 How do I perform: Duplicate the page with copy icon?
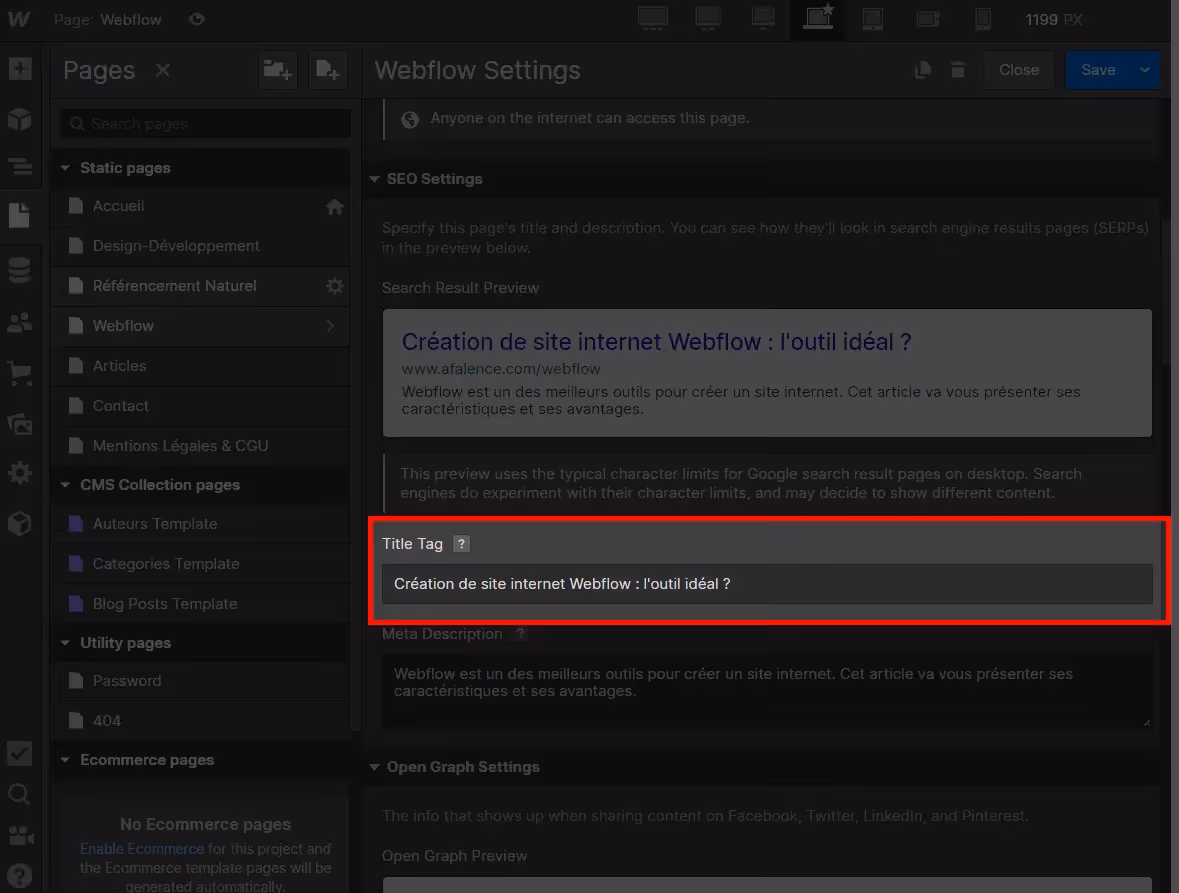[x=923, y=70]
